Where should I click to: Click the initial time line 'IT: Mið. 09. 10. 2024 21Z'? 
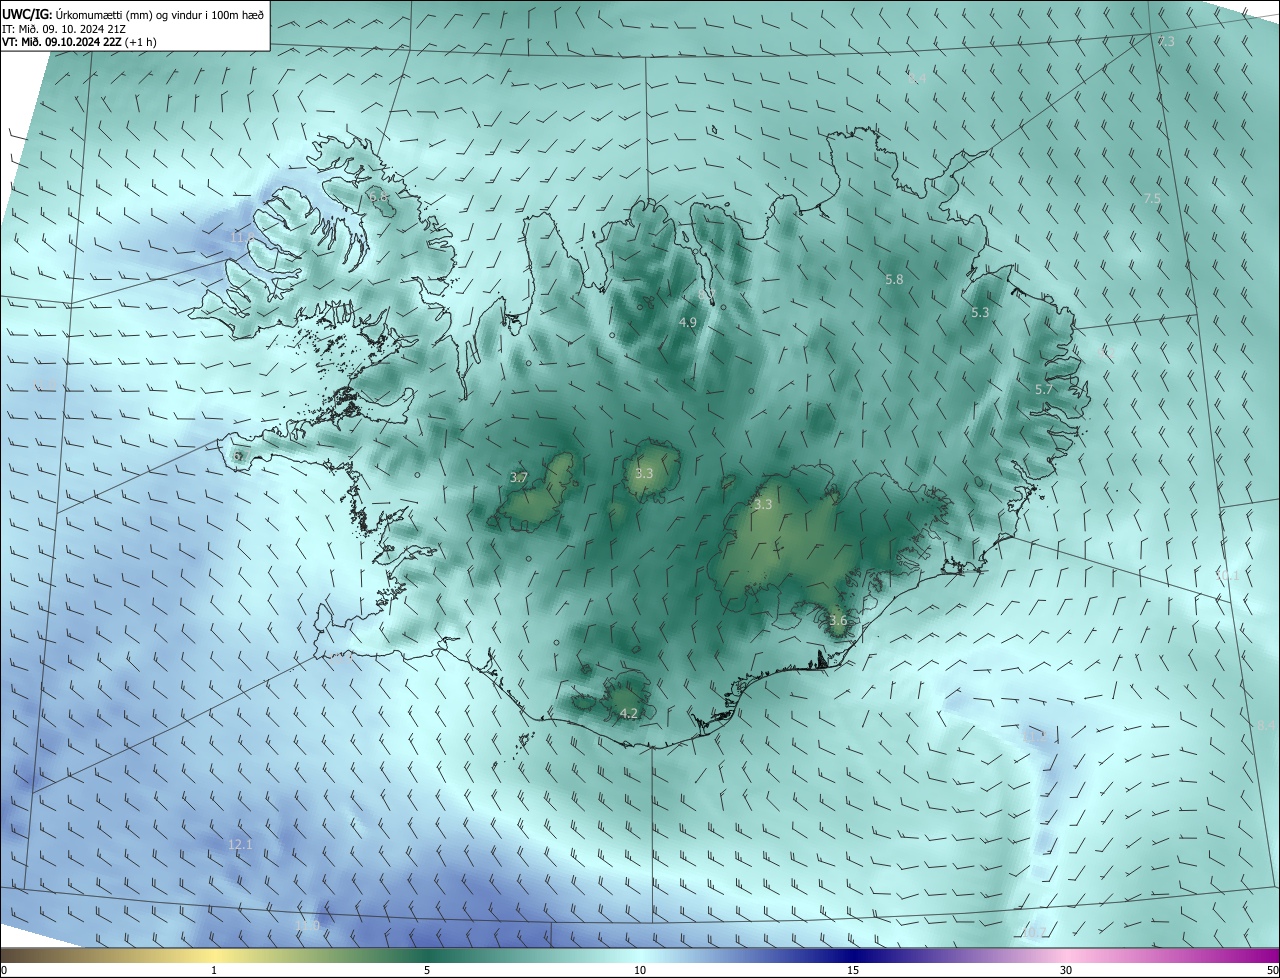click(62, 28)
